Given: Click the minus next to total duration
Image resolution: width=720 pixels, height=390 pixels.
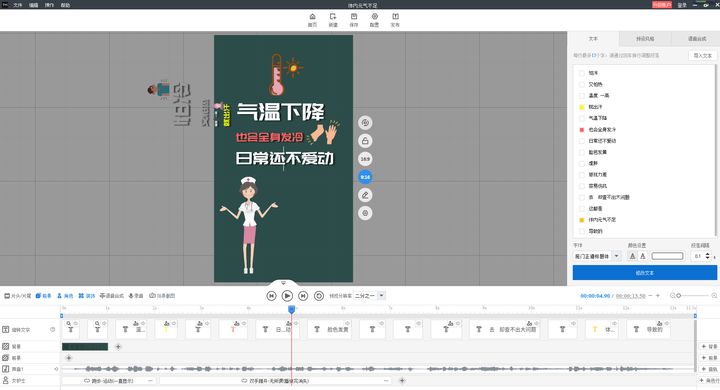Looking at the screenshot, I should coord(650,295).
